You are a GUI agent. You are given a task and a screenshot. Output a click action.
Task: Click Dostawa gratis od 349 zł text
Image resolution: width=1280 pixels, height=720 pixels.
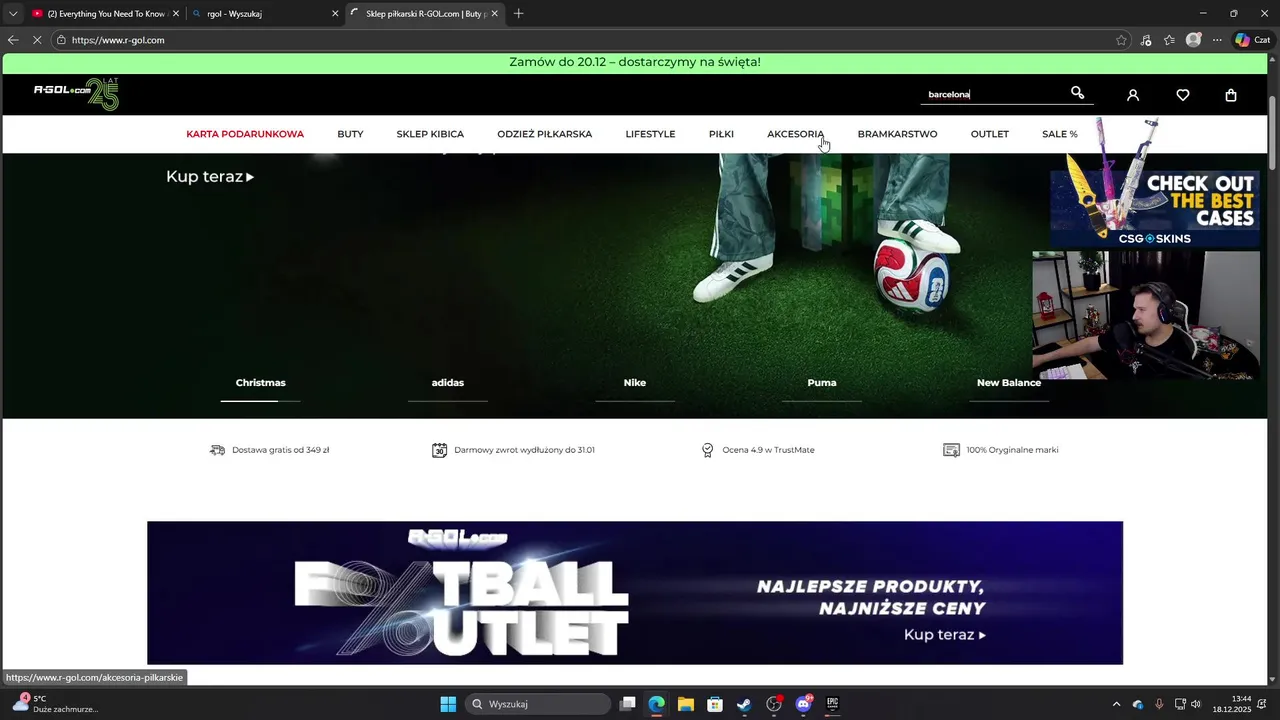(x=280, y=450)
